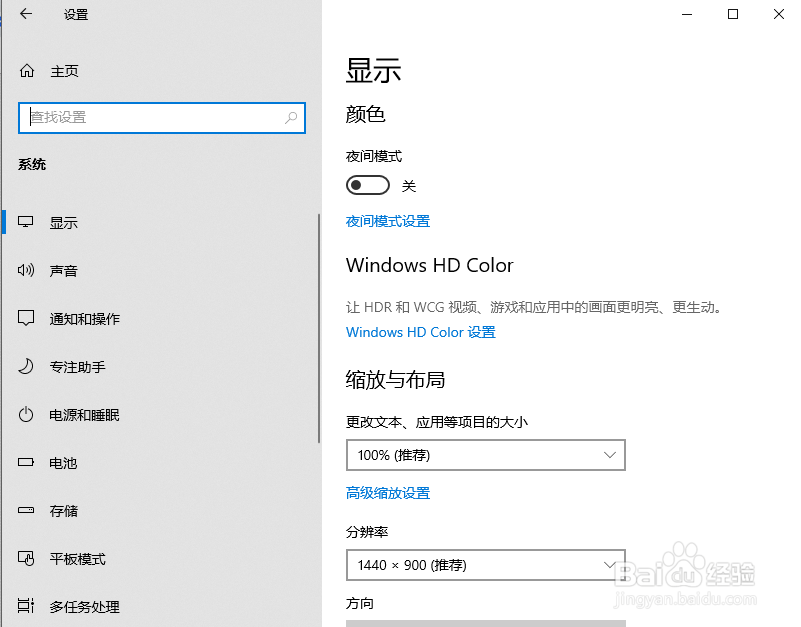Click the speaker icon for 声音
801x627 pixels.
[x=26, y=270]
